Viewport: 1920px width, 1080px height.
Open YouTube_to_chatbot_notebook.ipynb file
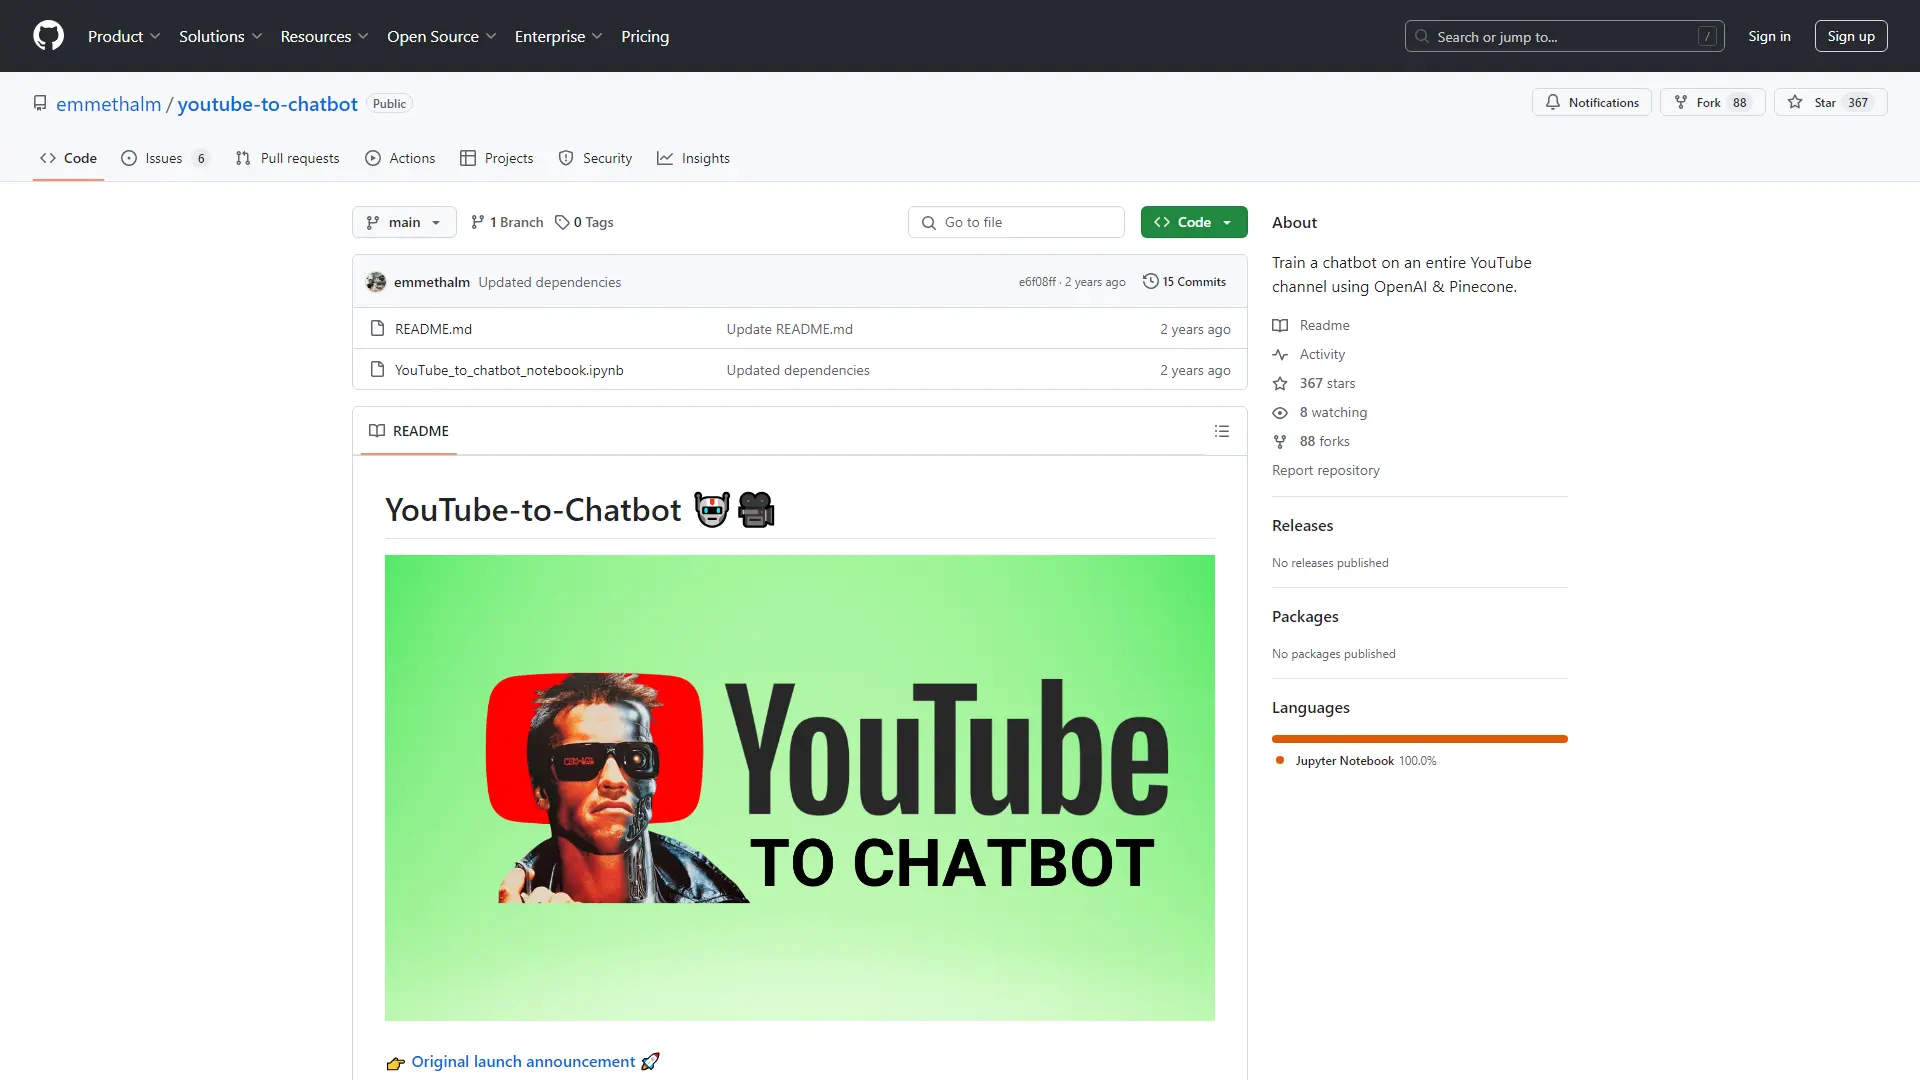tap(508, 370)
